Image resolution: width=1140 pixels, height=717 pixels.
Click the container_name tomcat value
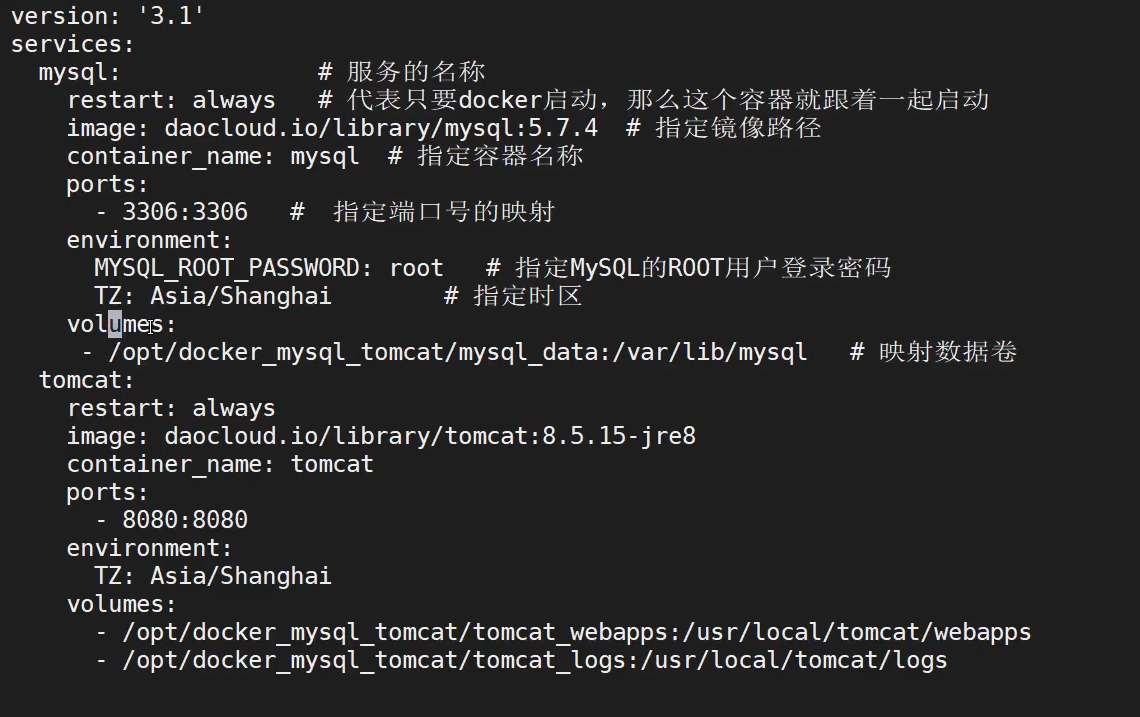pos(332,464)
